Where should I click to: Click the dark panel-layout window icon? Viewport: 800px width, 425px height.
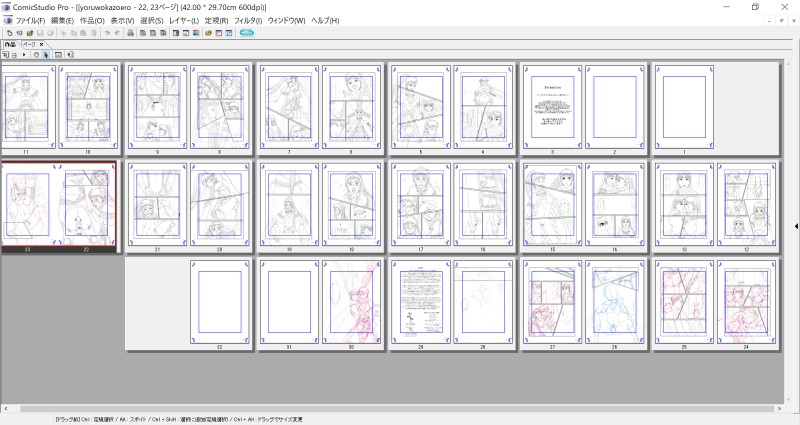point(176,33)
